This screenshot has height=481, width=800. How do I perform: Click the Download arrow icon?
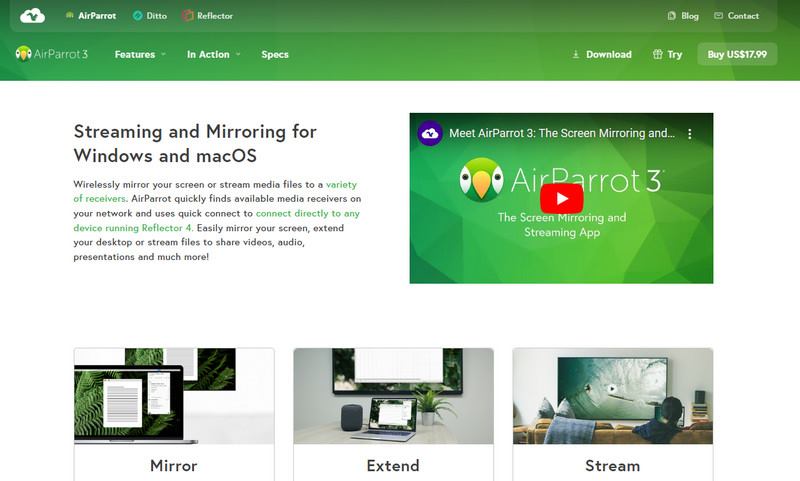point(576,54)
